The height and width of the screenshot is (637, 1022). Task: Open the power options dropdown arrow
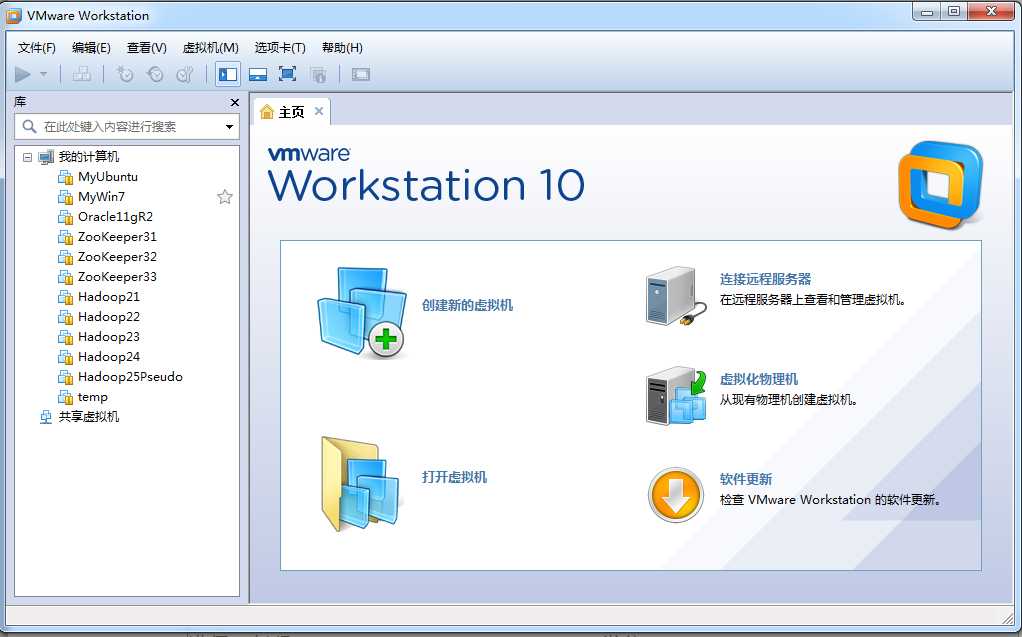point(44,74)
